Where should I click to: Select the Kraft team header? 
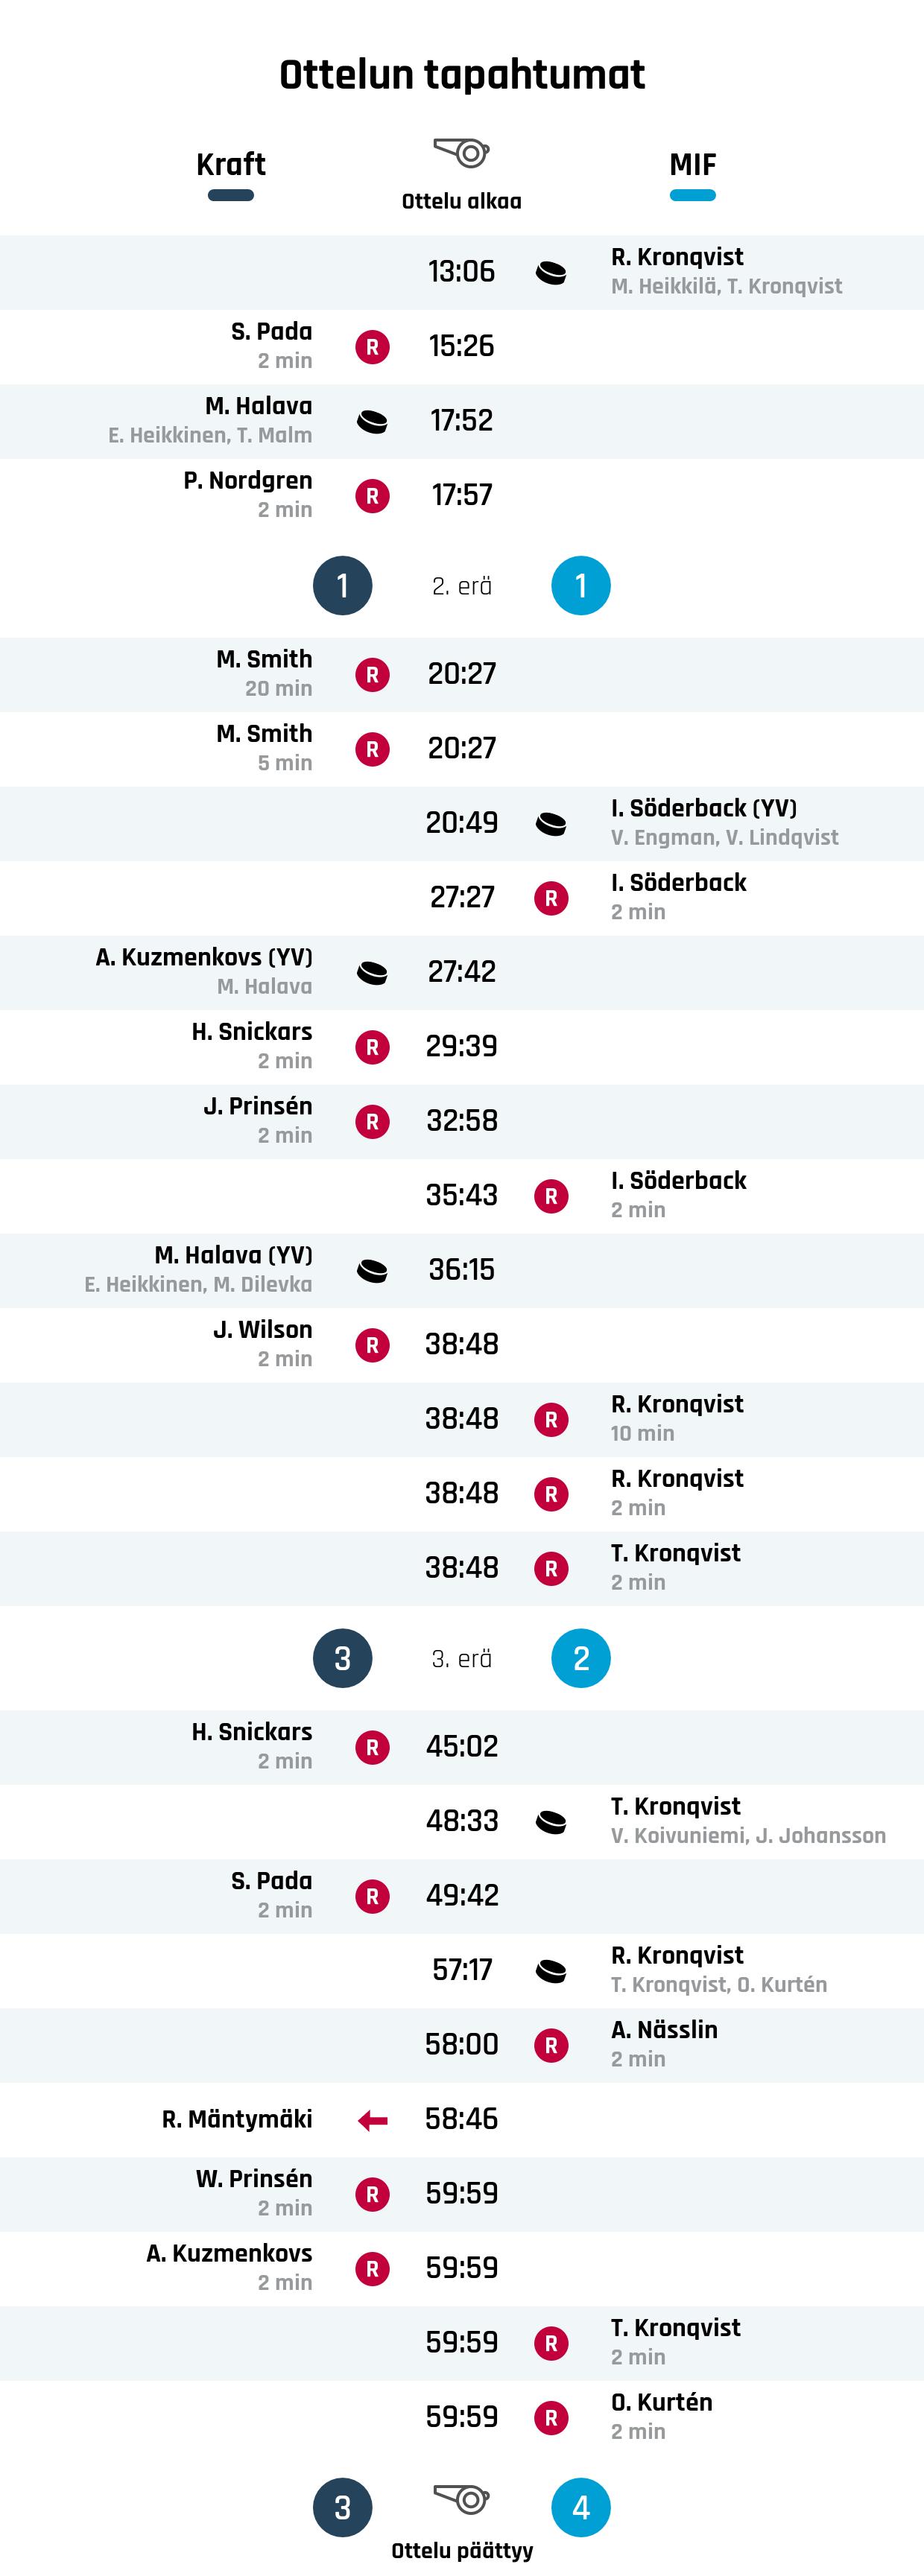click(x=231, y=165)
